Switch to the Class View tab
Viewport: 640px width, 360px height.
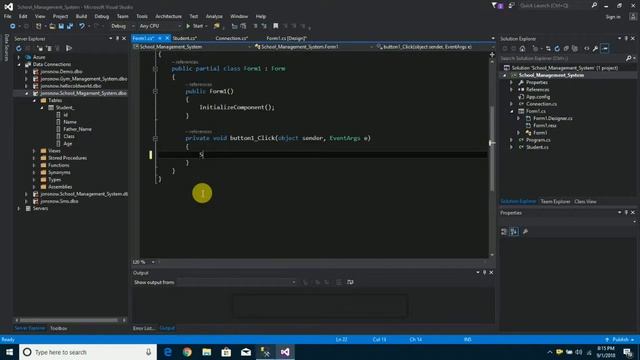(x=585, y=202)
